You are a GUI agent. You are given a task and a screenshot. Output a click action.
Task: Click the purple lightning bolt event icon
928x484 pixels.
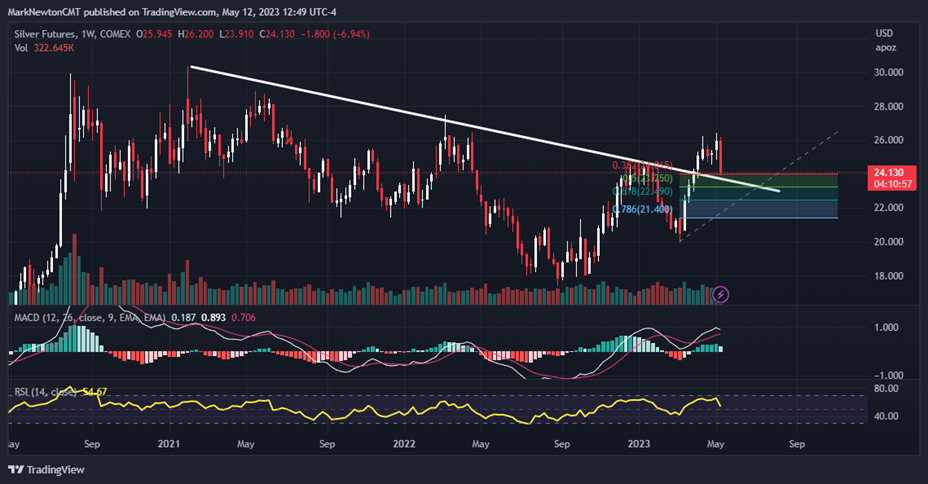click(x=720, y=293)
